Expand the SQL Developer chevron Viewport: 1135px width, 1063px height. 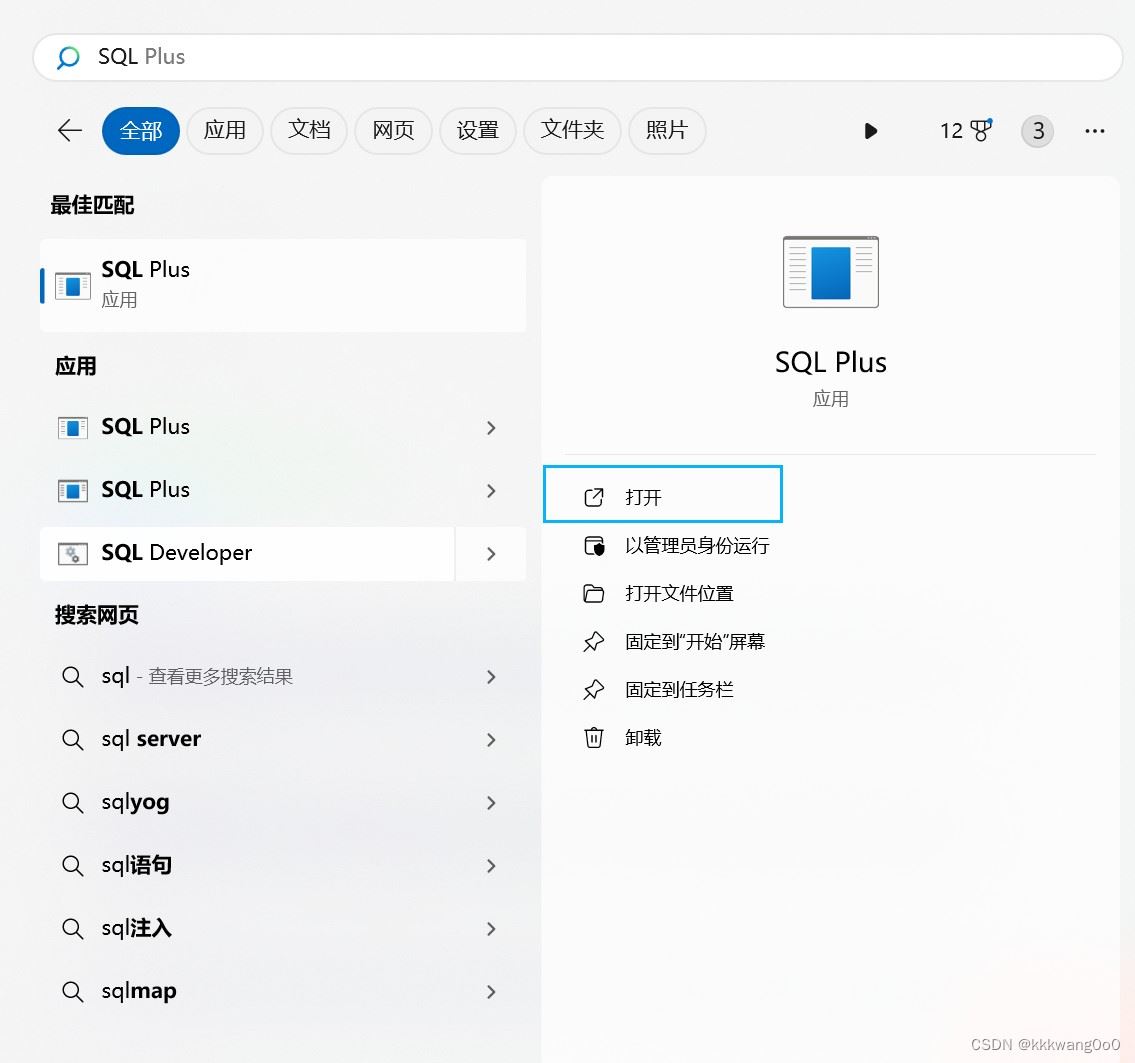(491, 554)
